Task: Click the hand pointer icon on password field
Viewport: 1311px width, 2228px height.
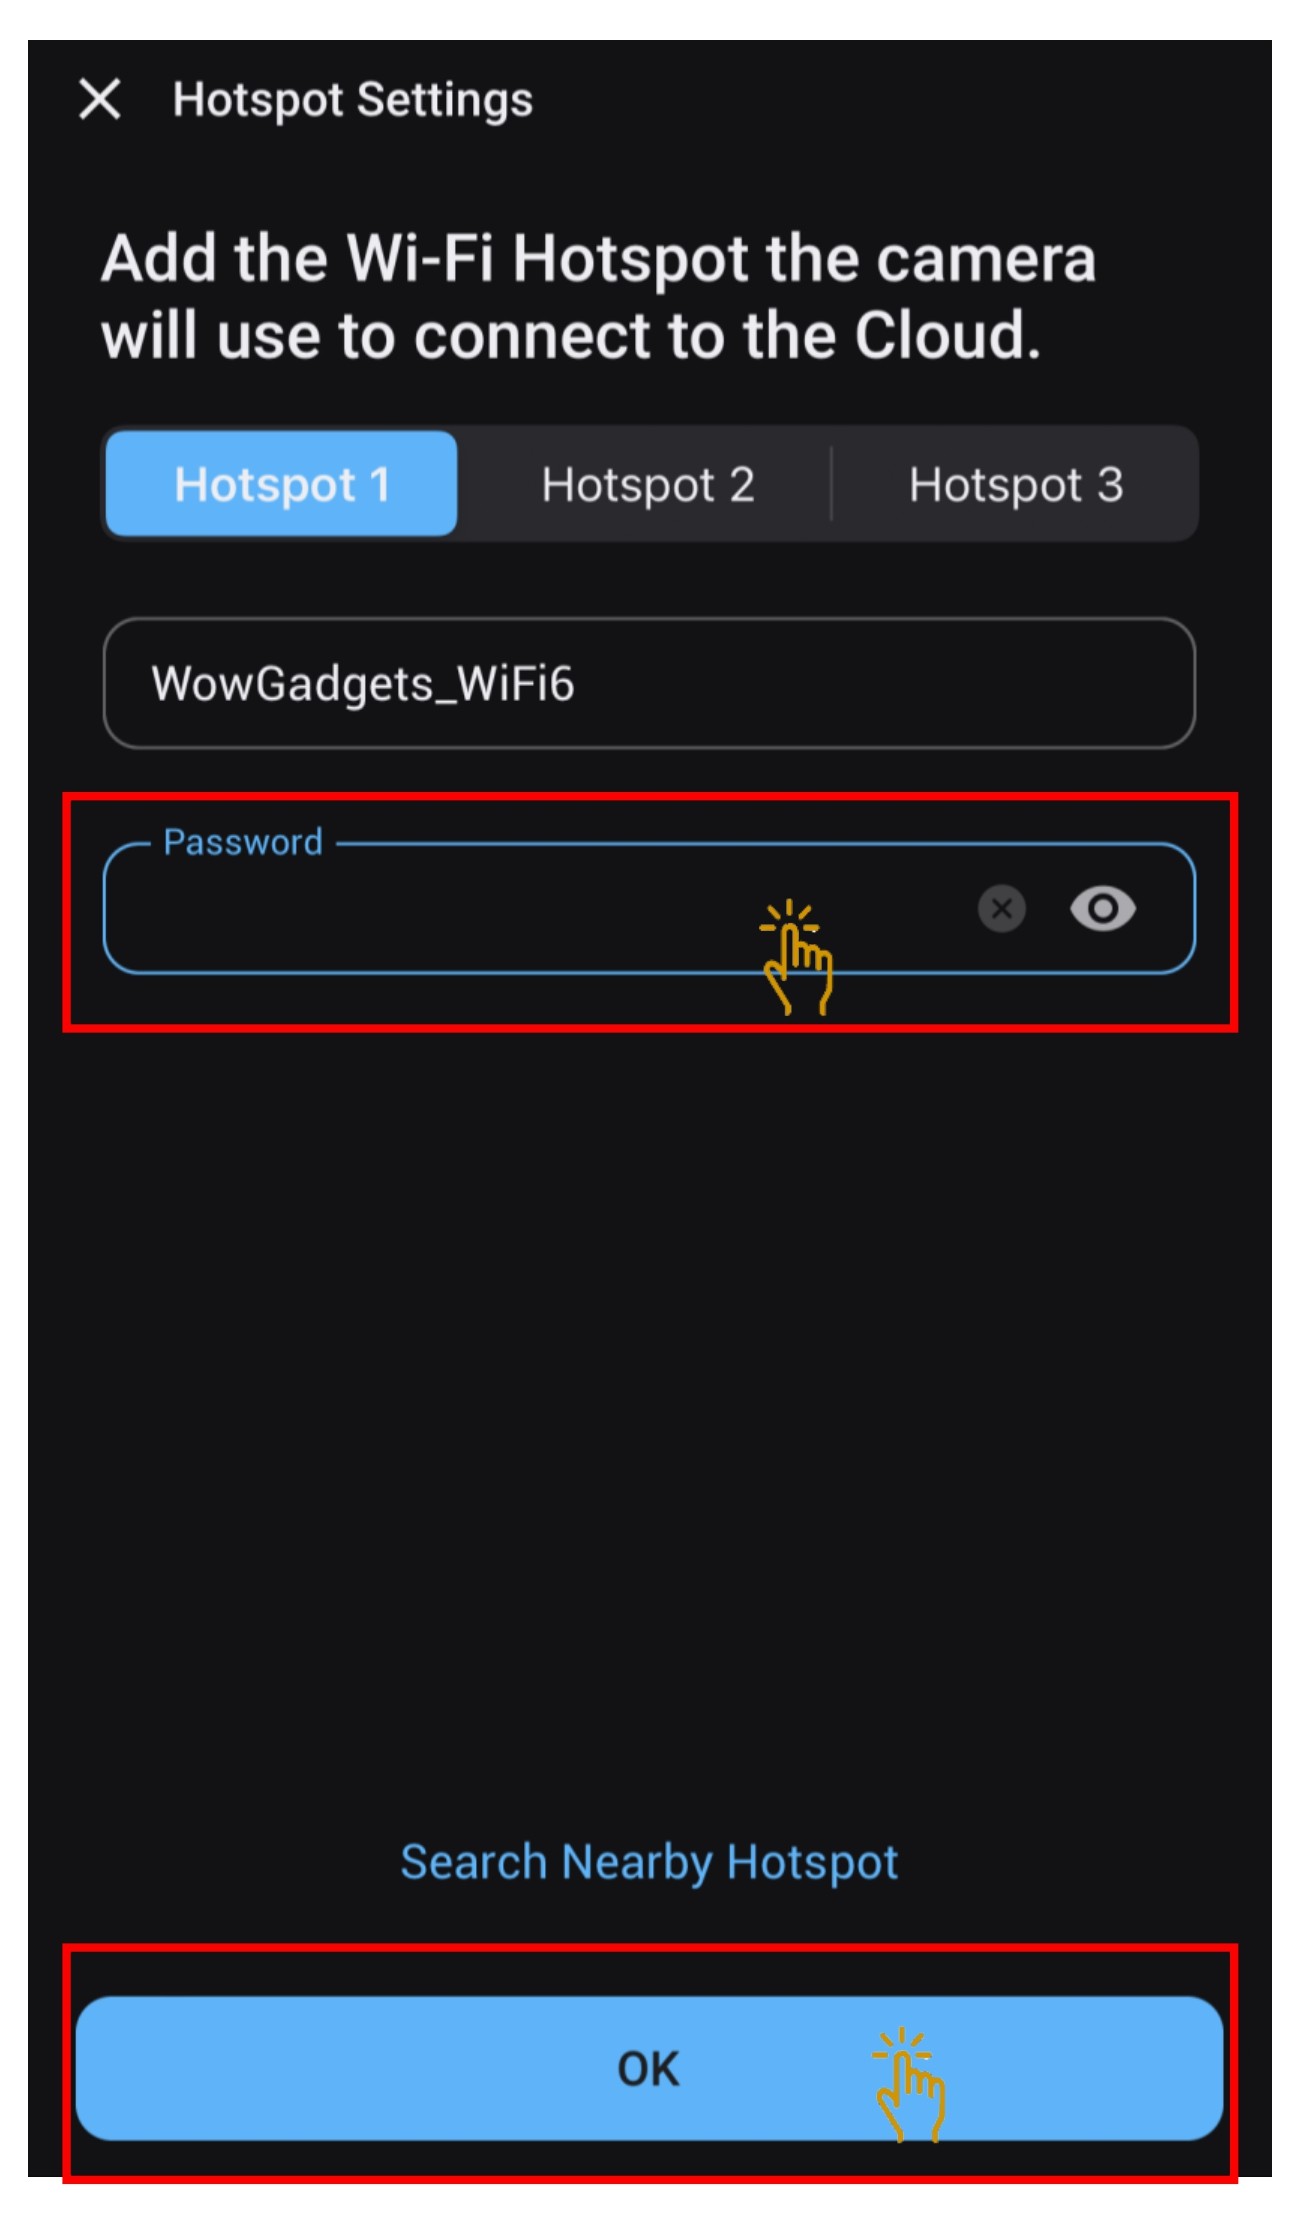Action: (795, 957)
